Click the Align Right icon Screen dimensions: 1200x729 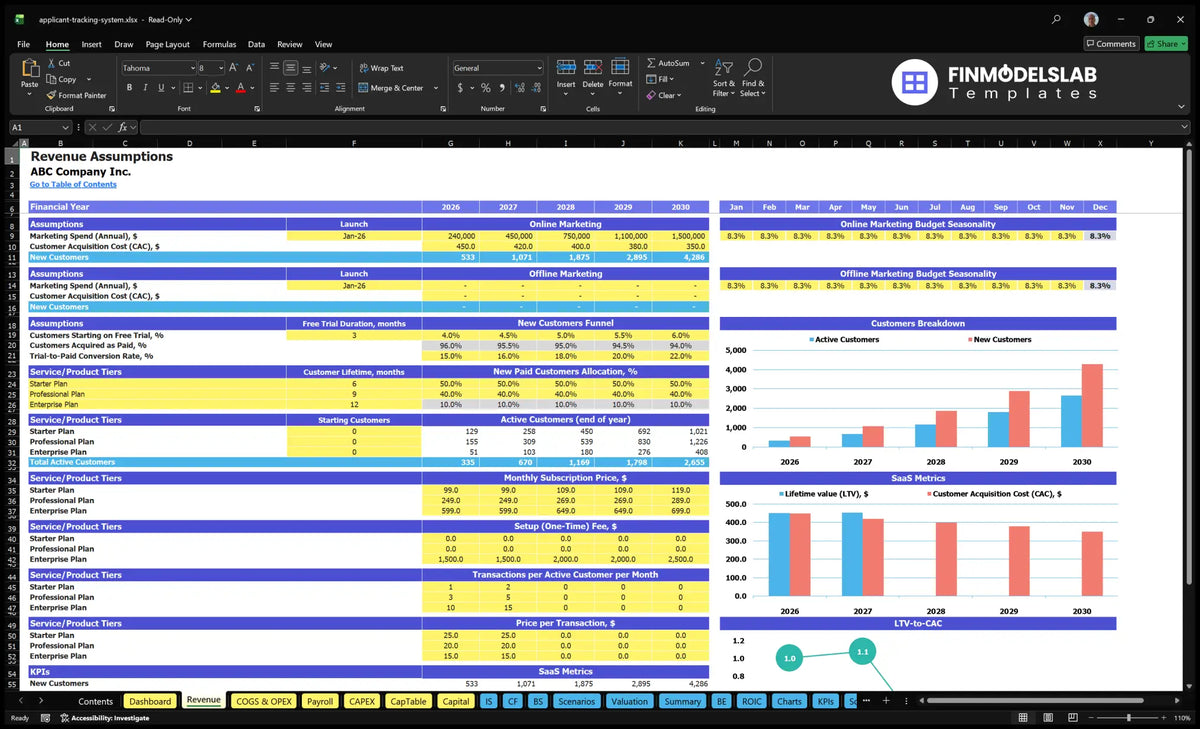(306, 88)
